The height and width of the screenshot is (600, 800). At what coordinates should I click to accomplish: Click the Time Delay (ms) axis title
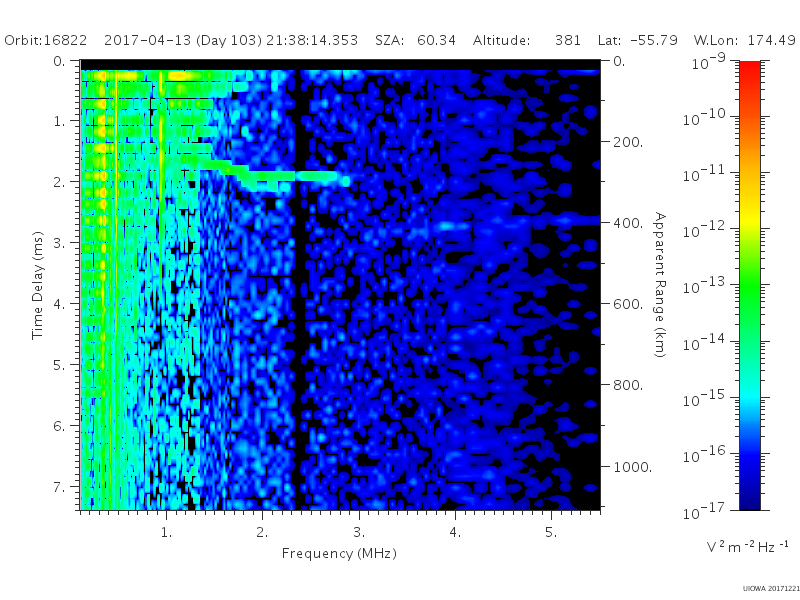tap(37, 286)
